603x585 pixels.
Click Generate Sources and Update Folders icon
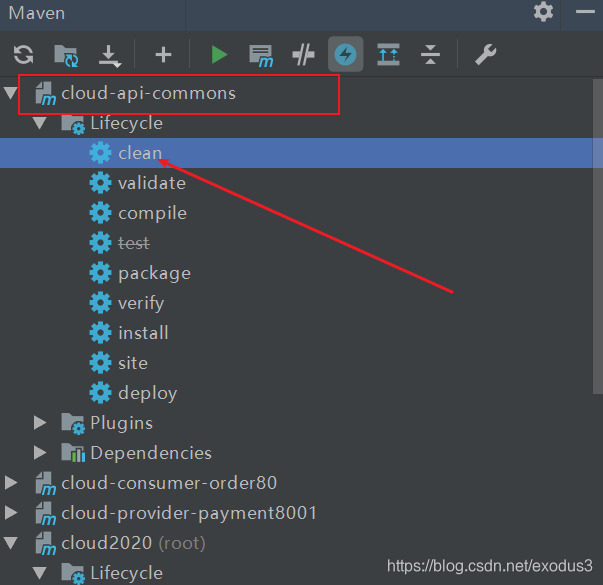tap(67, 55)
